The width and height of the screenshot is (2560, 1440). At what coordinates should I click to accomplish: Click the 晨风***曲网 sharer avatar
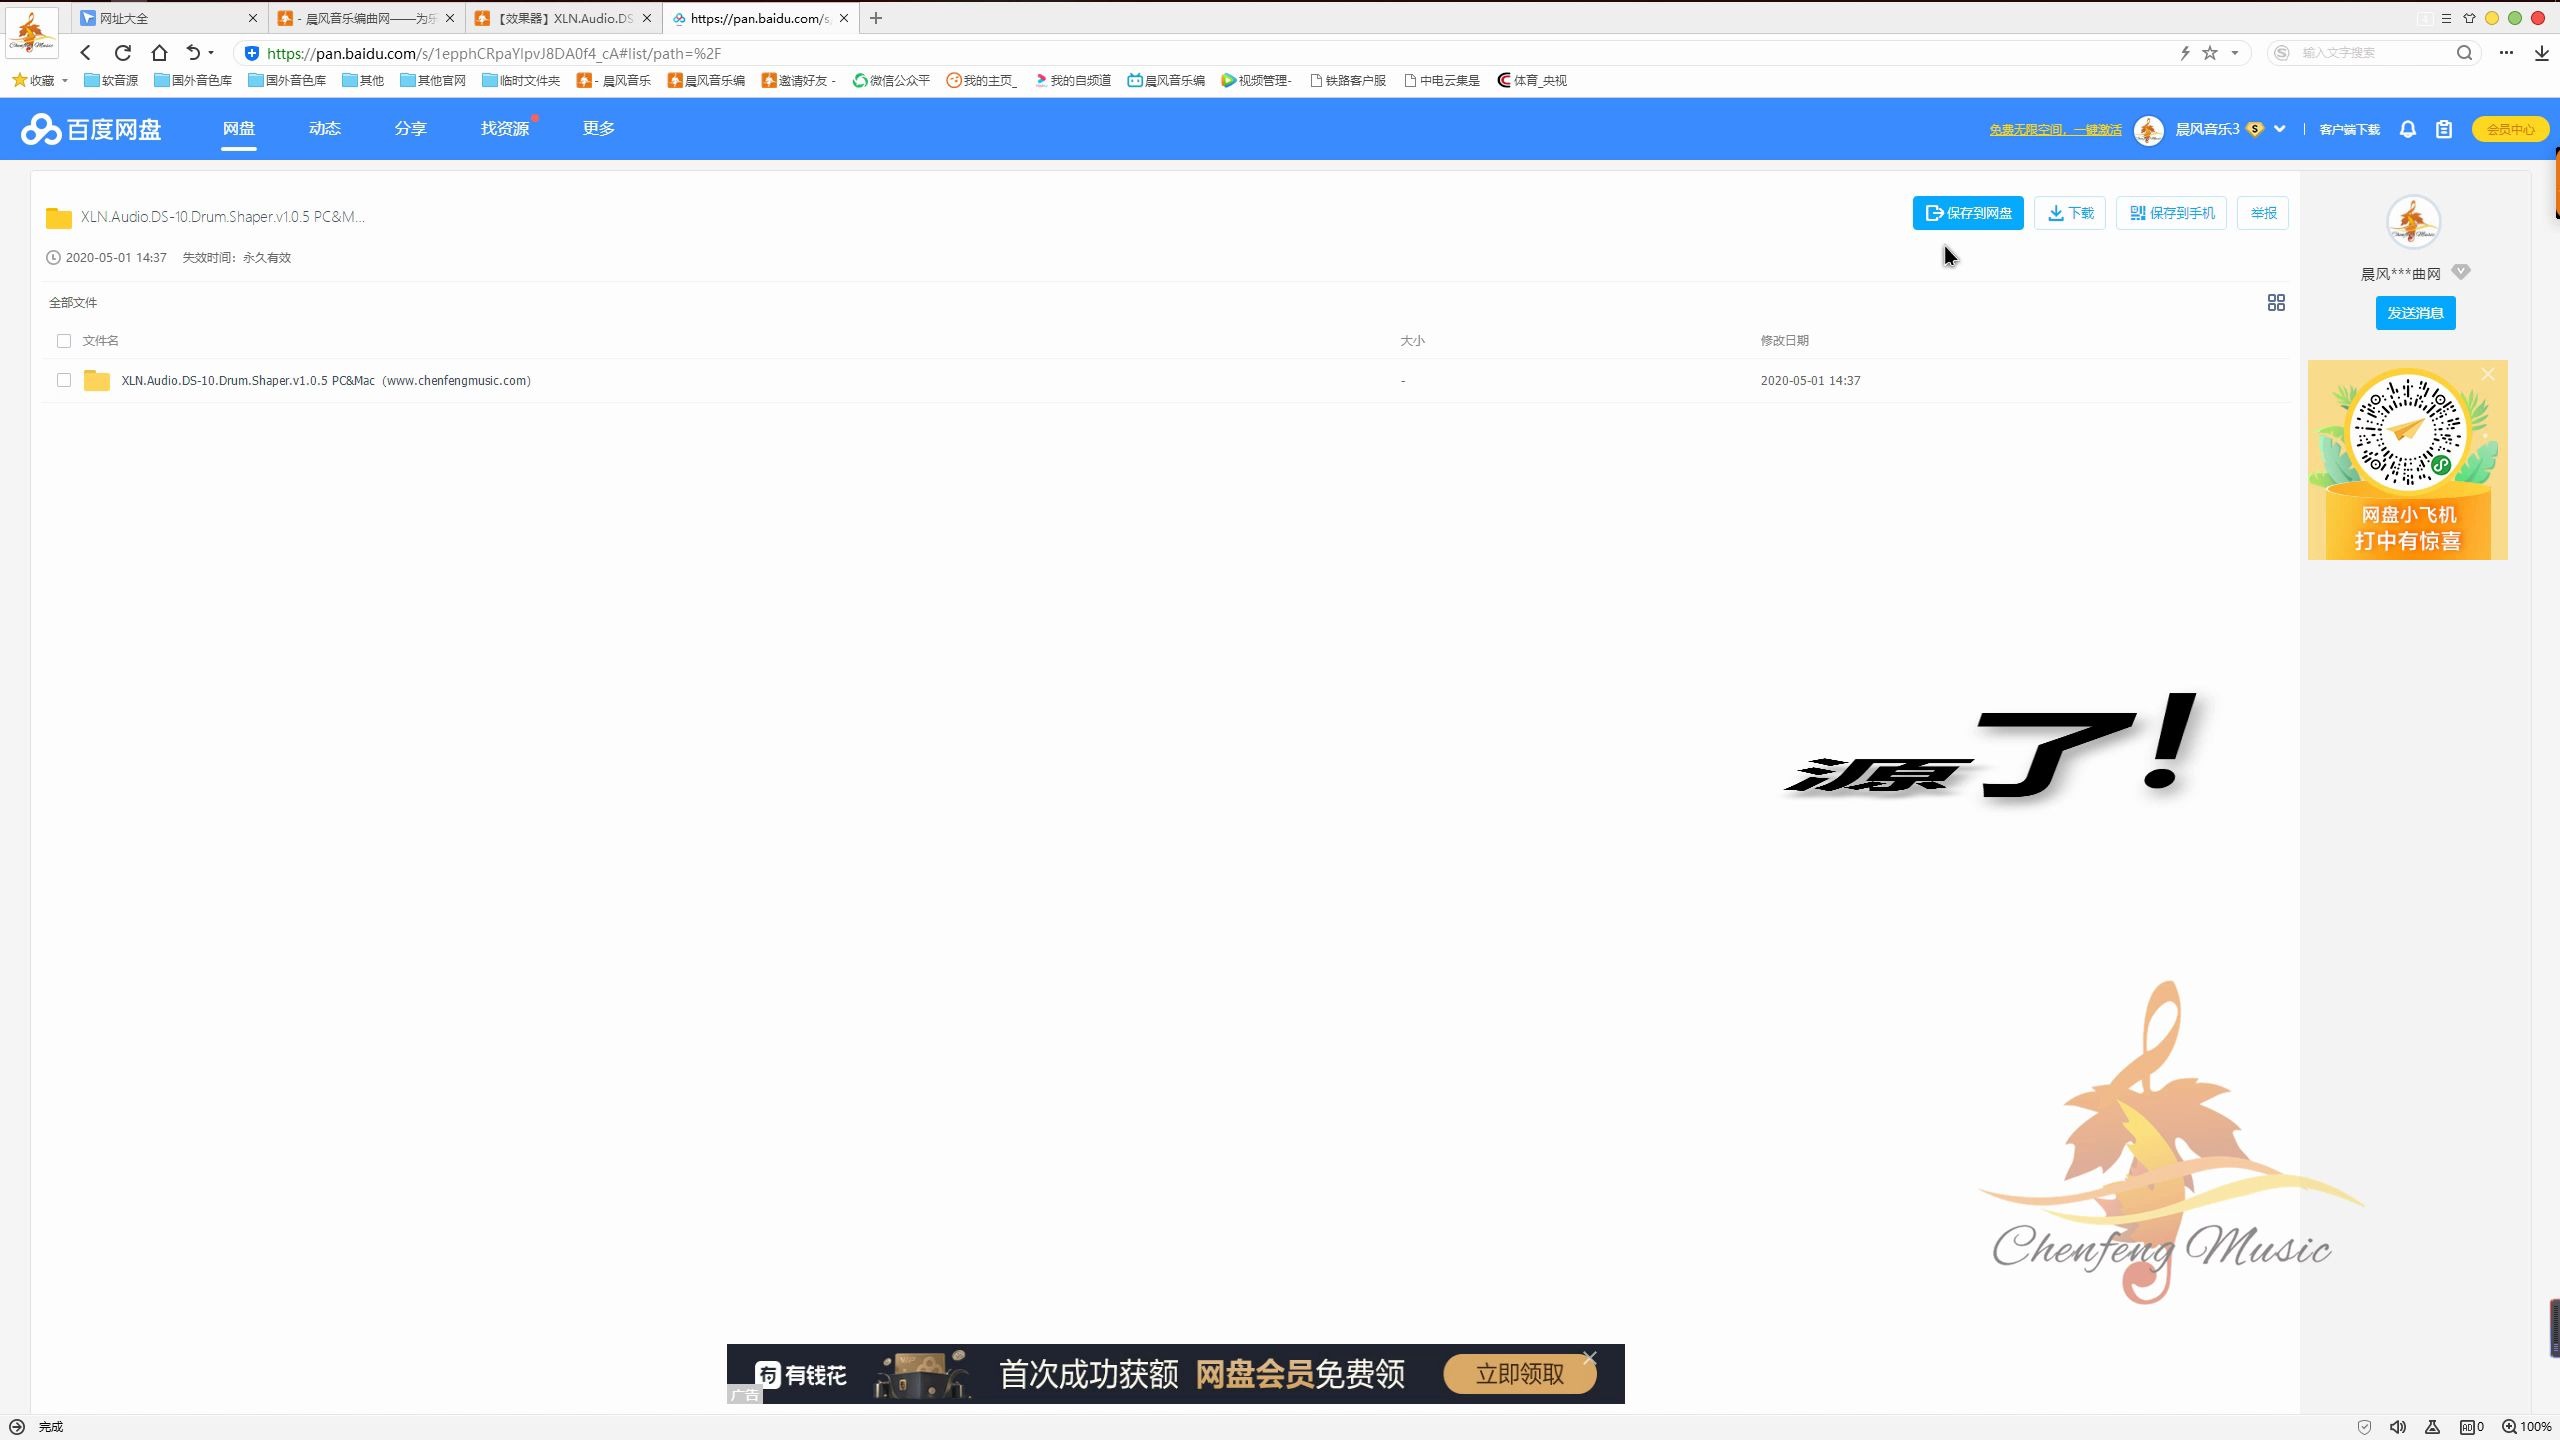[2414, 222]
